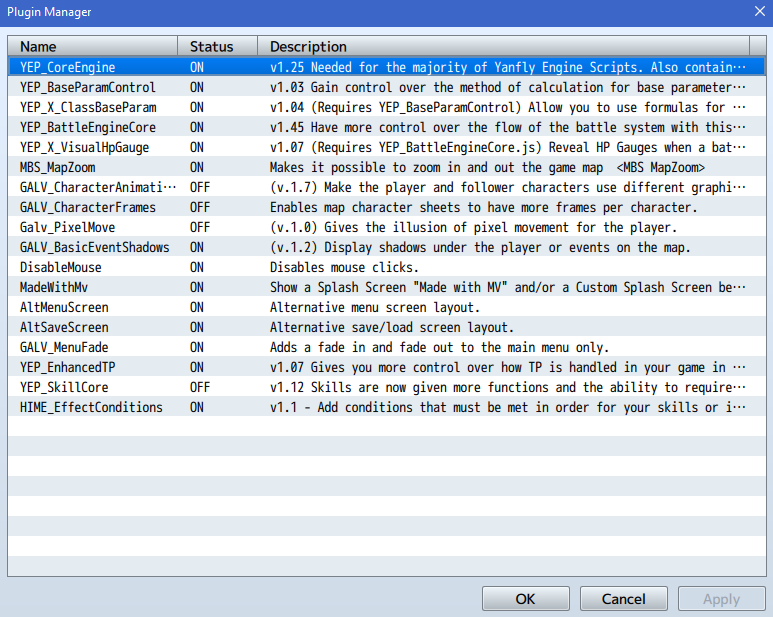Image resolution: width=773 pixels, height=617 pixels.
Task: Click the Status column header
Action: [x=217, y=46]
